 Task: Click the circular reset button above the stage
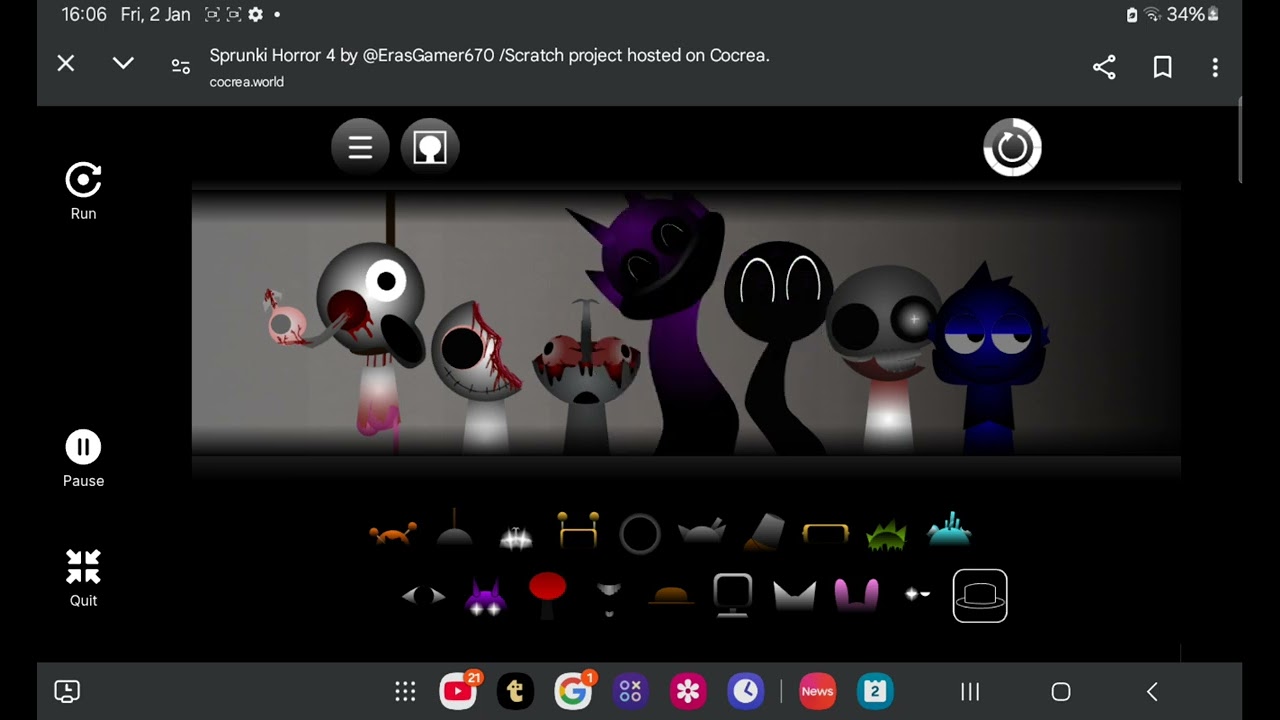tap(1012, 148)
